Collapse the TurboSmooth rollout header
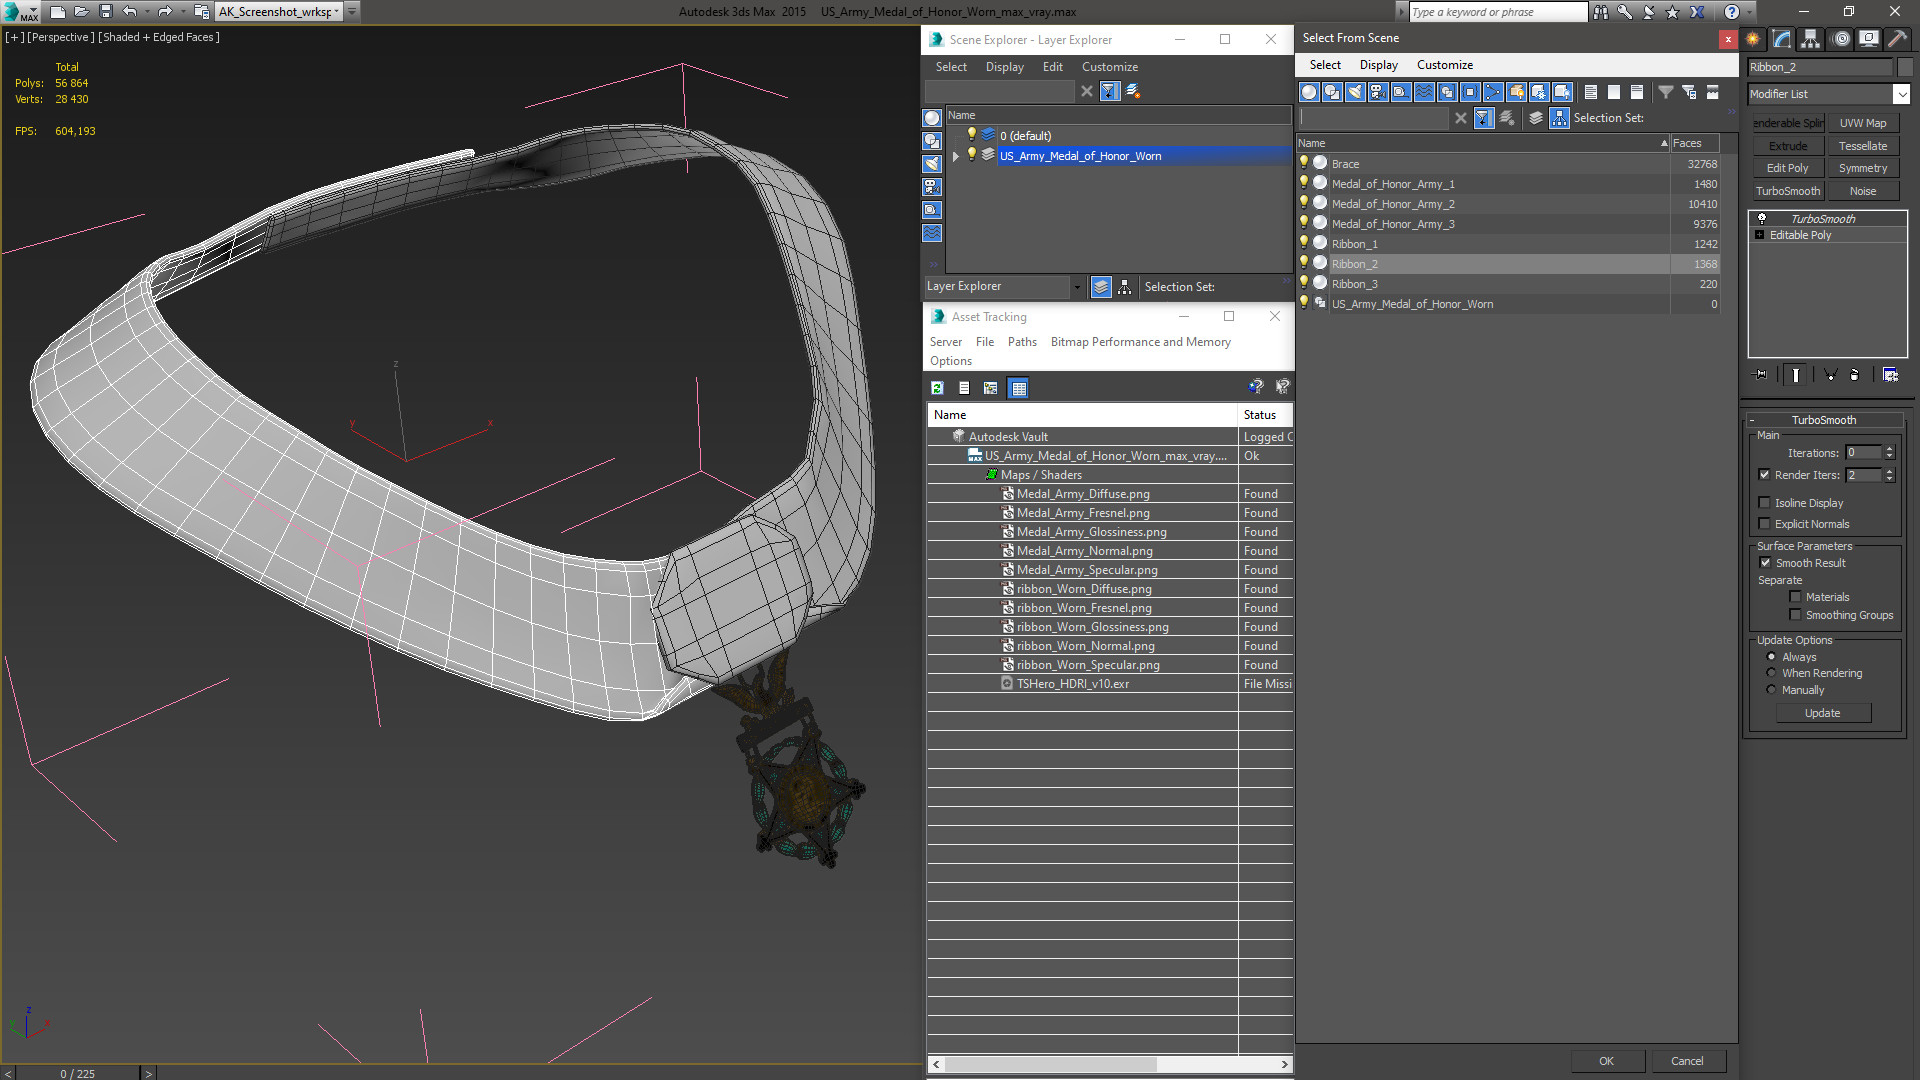 [x=1823, y=420]
